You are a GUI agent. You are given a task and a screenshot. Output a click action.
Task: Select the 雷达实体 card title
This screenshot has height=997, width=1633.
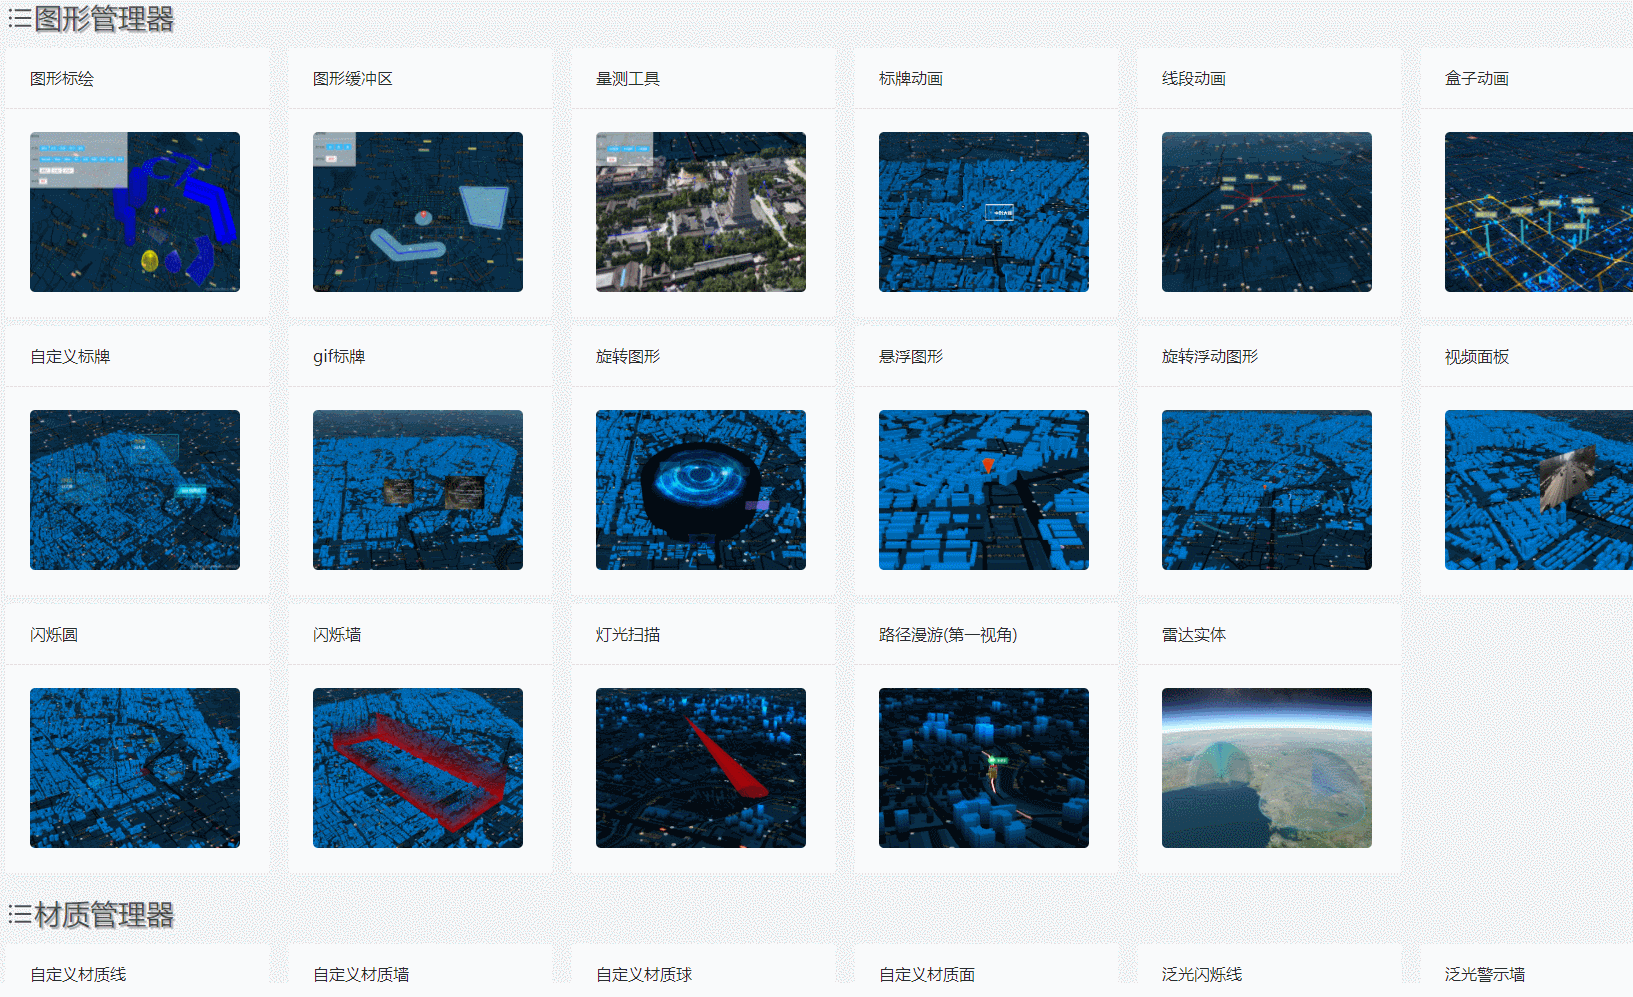(x=1194, y=635)
